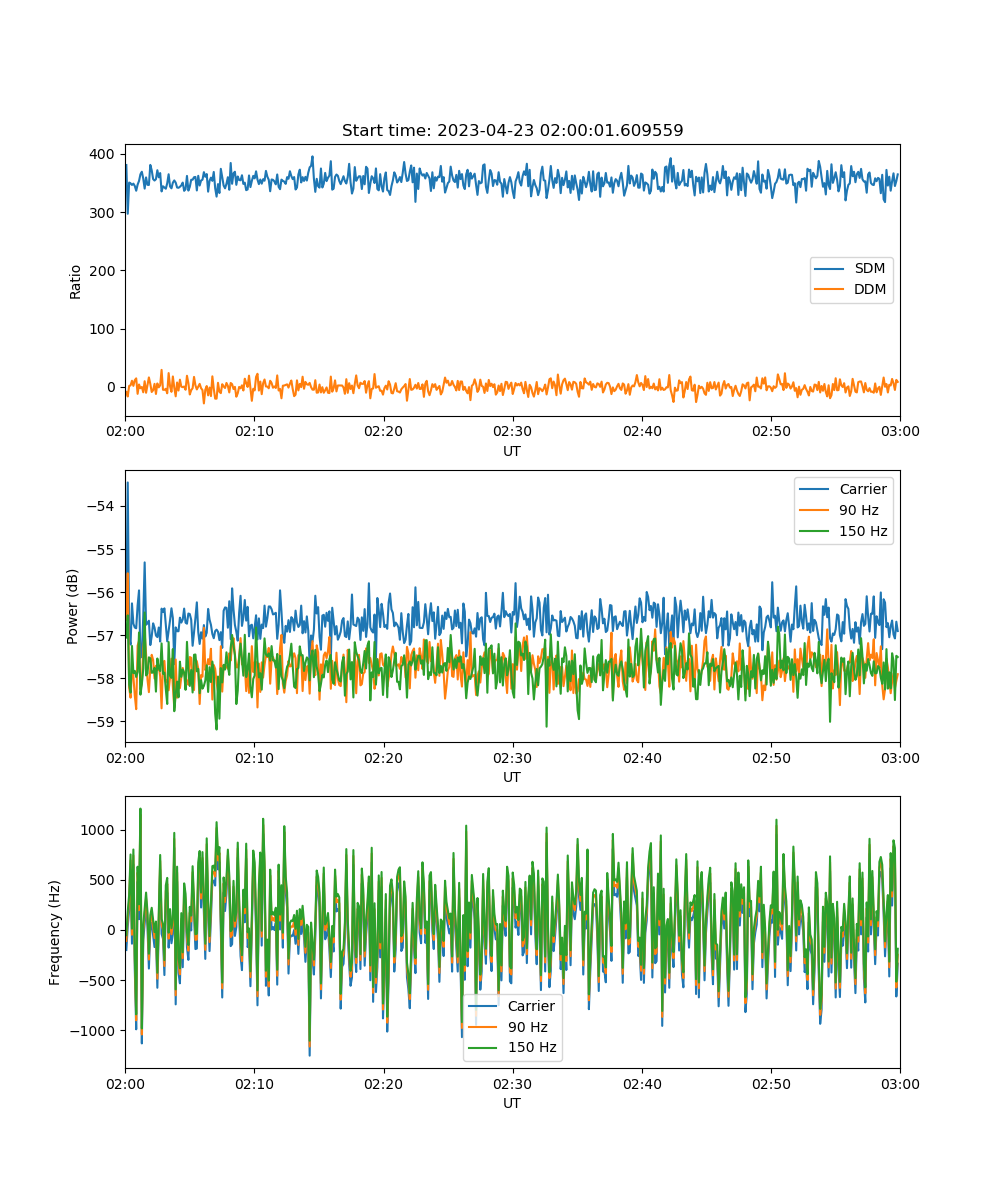
Task: Select the SDM legend label
Action: point(870,269)
